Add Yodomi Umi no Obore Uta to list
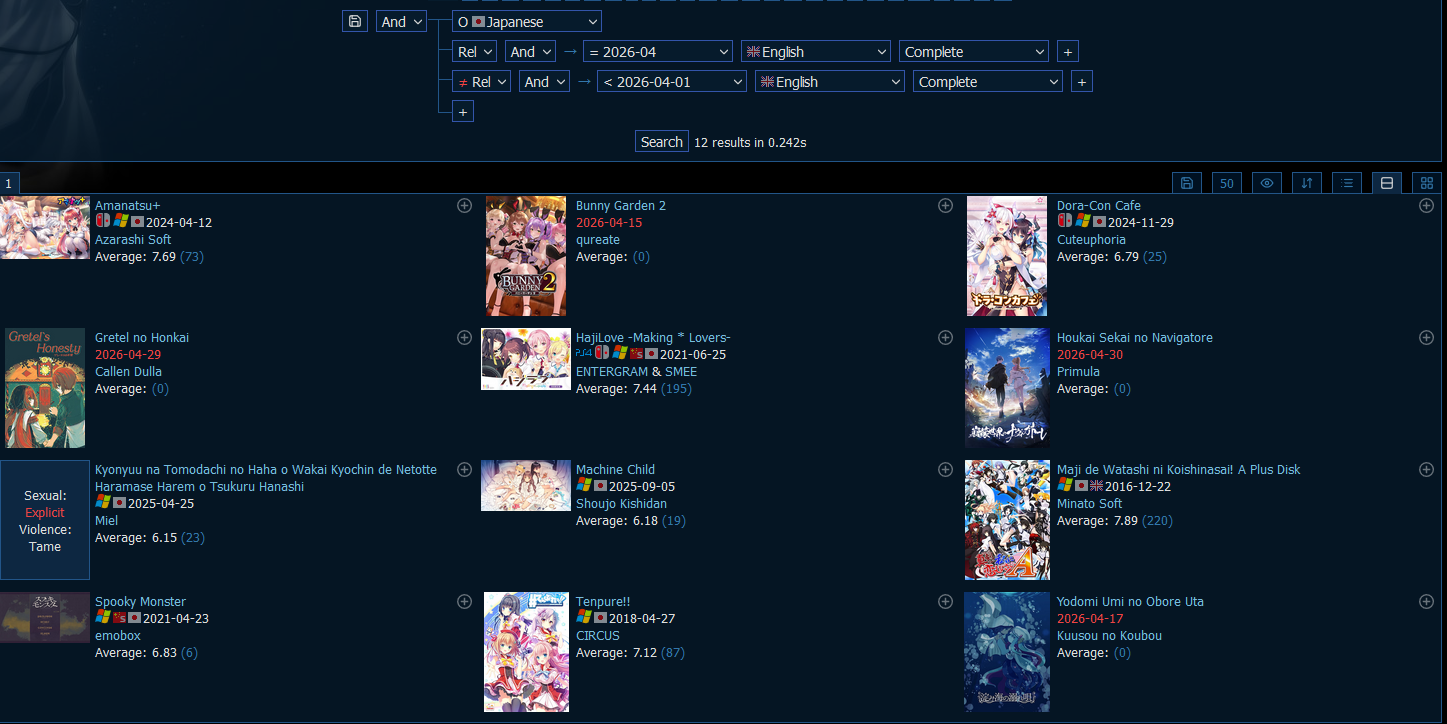The image size is (1447, 724). pyautogui.click(x=1426, y=601)
